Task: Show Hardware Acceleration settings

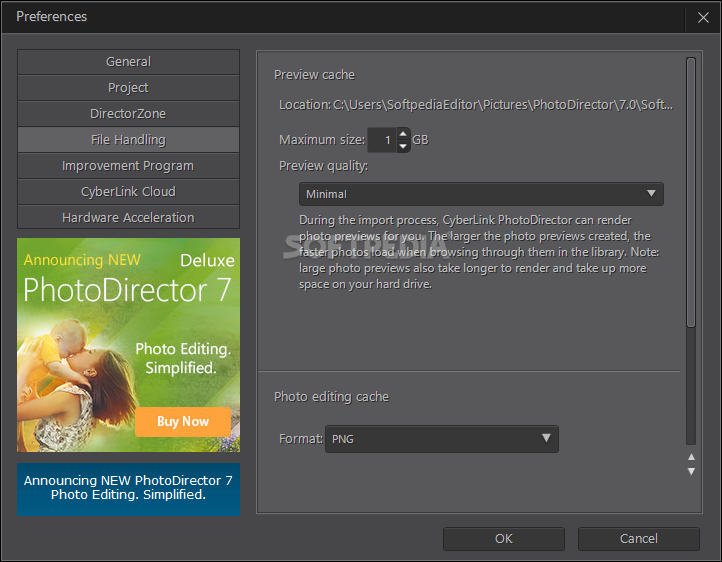Action: click(128, 217)
